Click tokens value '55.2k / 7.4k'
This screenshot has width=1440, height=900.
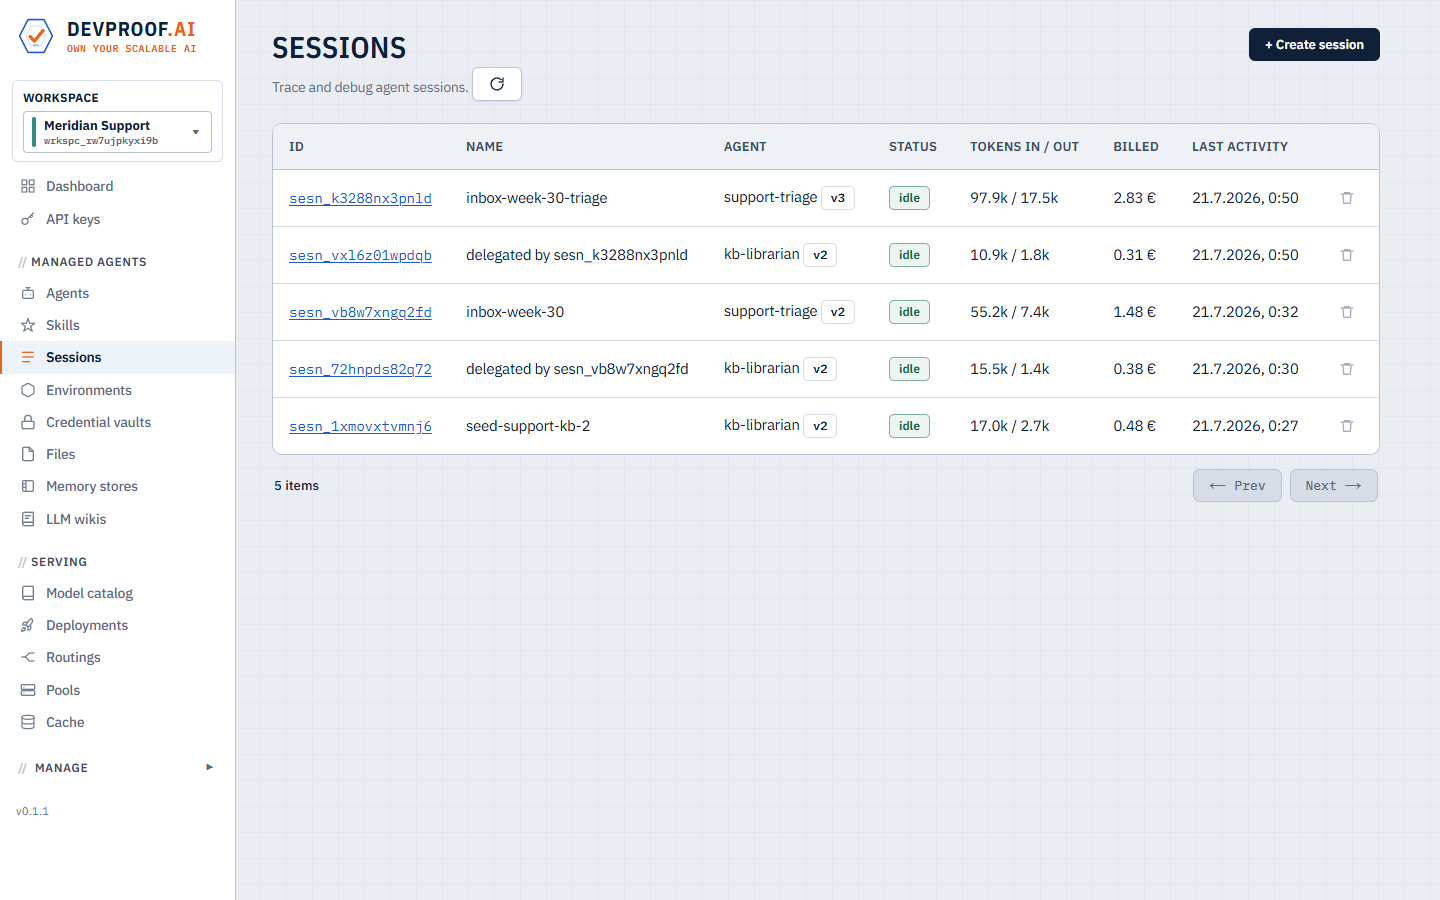pos(1010,312)
